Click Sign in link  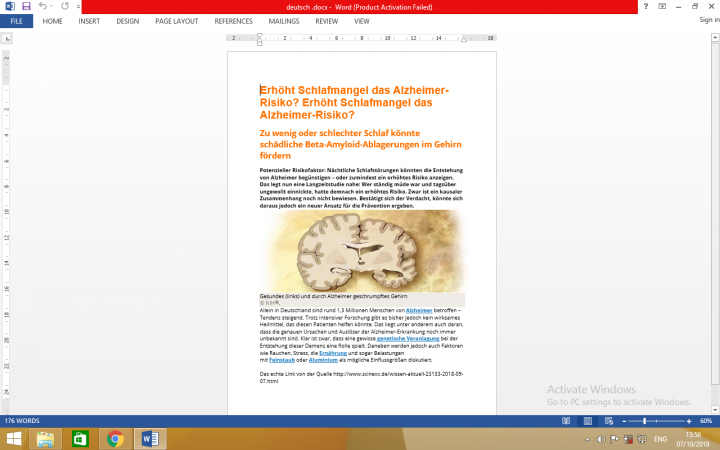(x=709, y=20)
